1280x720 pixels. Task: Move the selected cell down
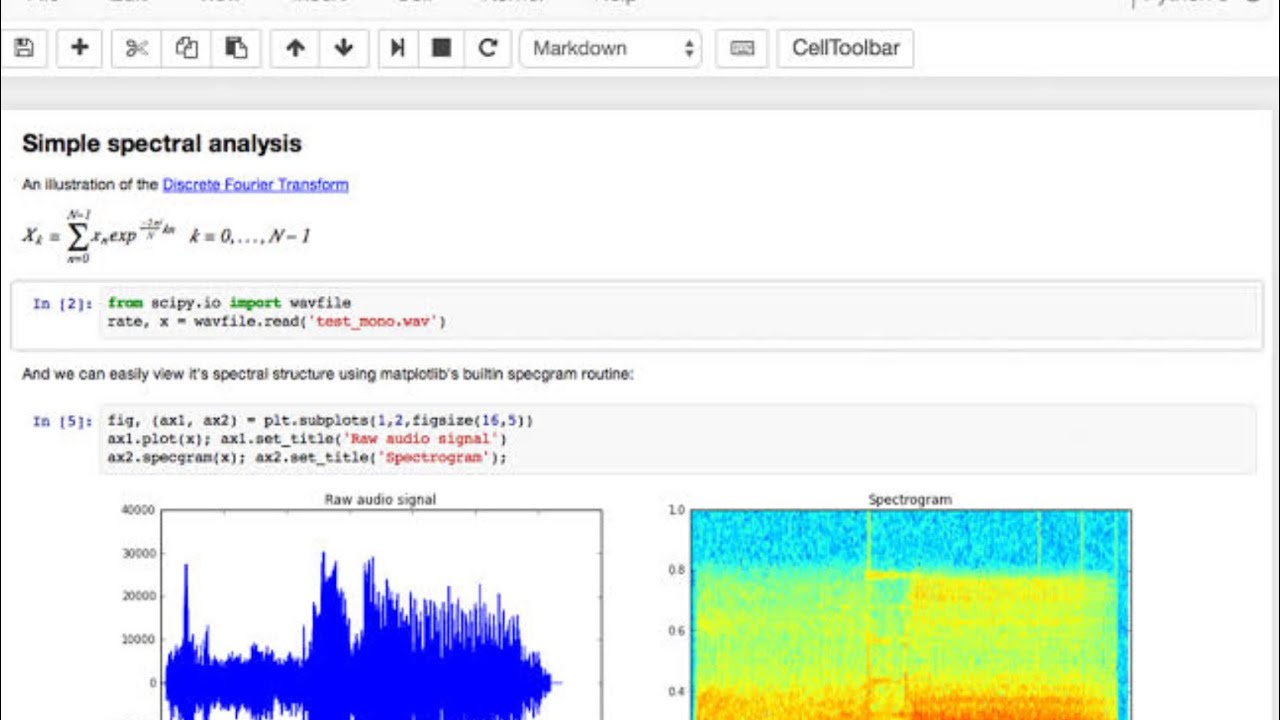pos(344,48)
